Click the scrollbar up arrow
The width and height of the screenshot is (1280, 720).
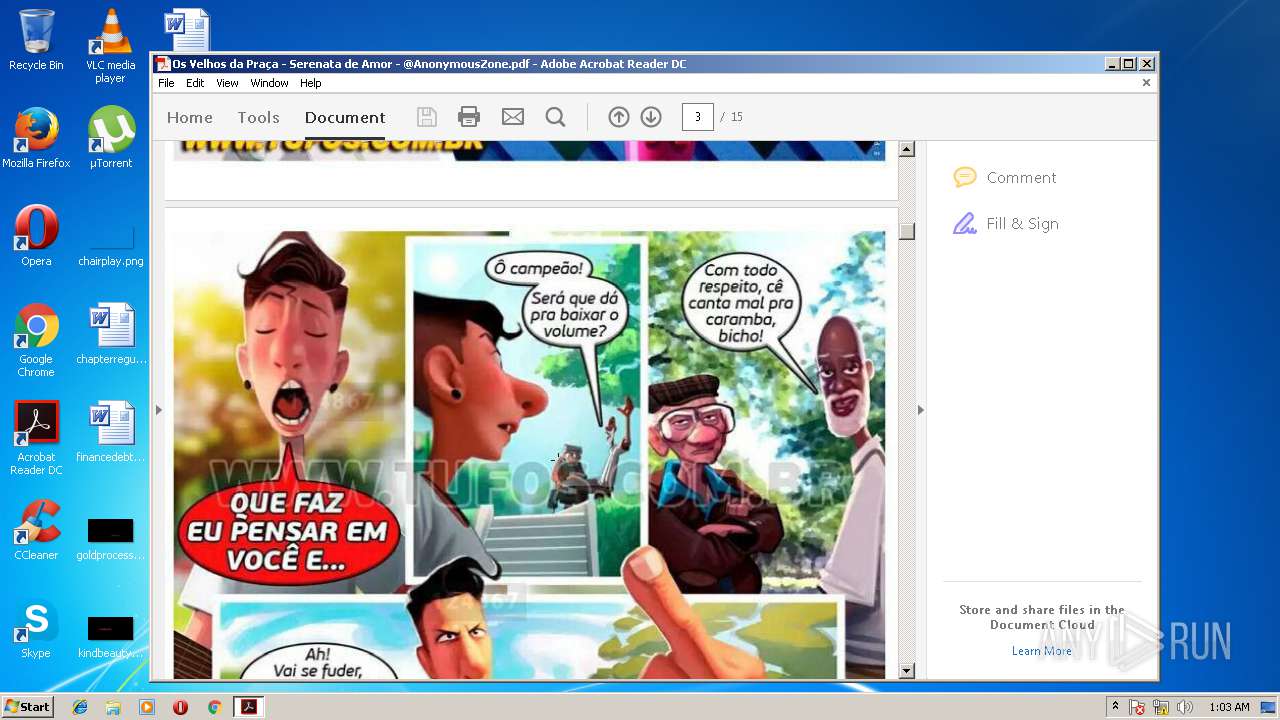pyautogui.click(x=907, y=150)
